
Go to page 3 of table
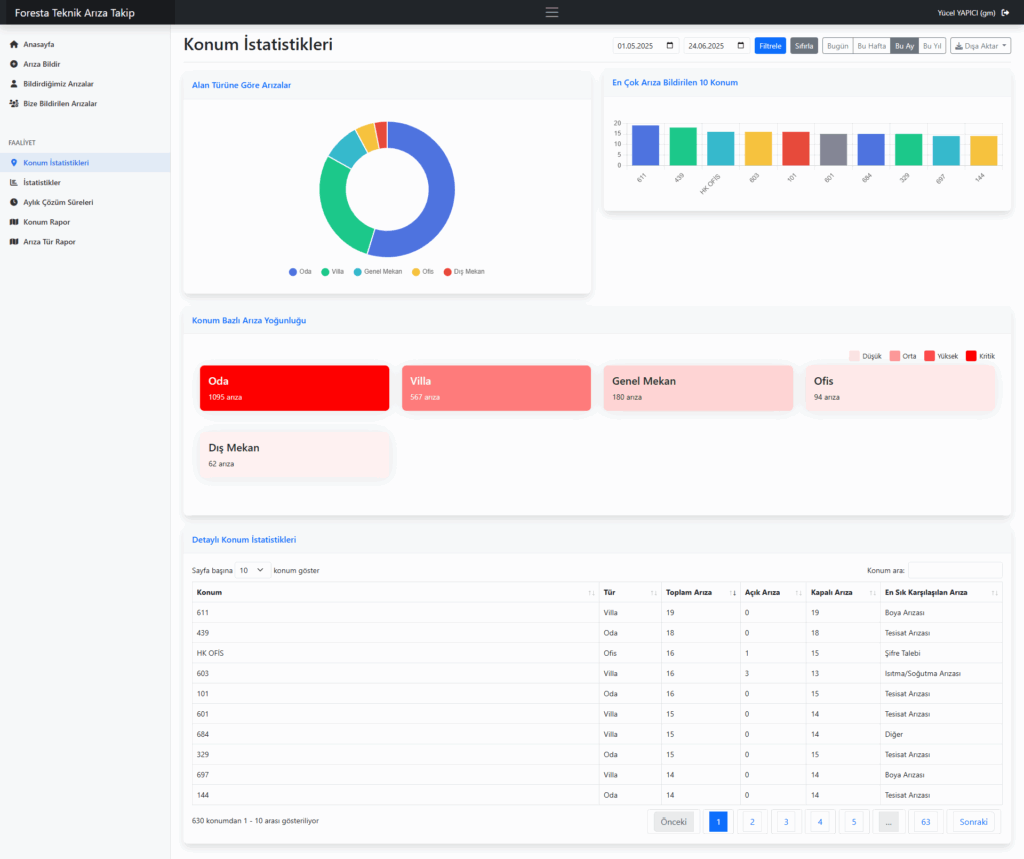[786, 822]
